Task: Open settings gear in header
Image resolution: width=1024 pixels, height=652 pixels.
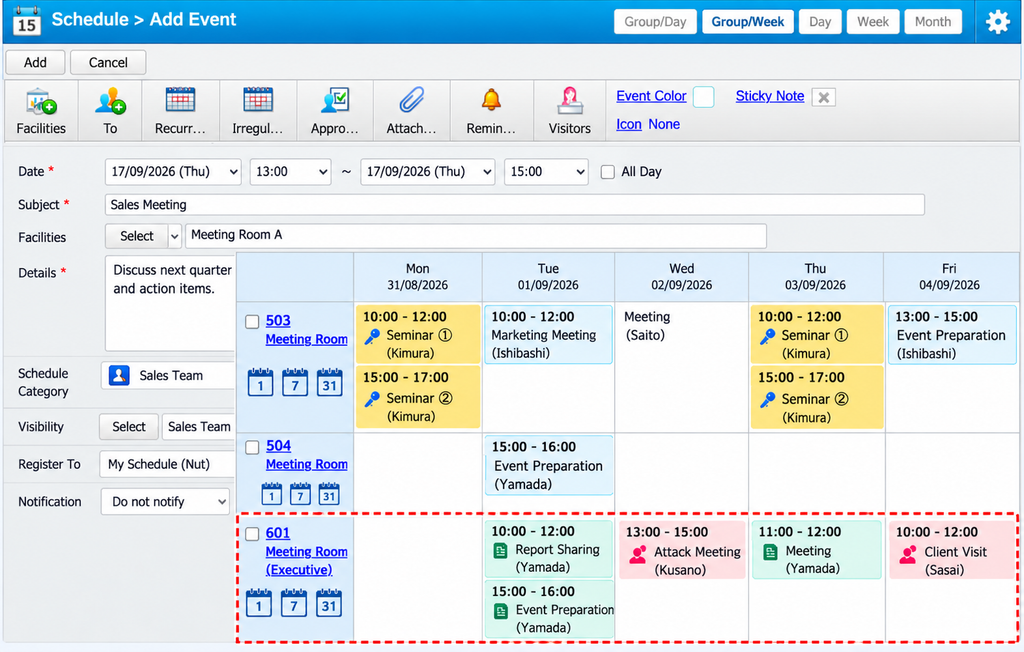Action: 997,22
